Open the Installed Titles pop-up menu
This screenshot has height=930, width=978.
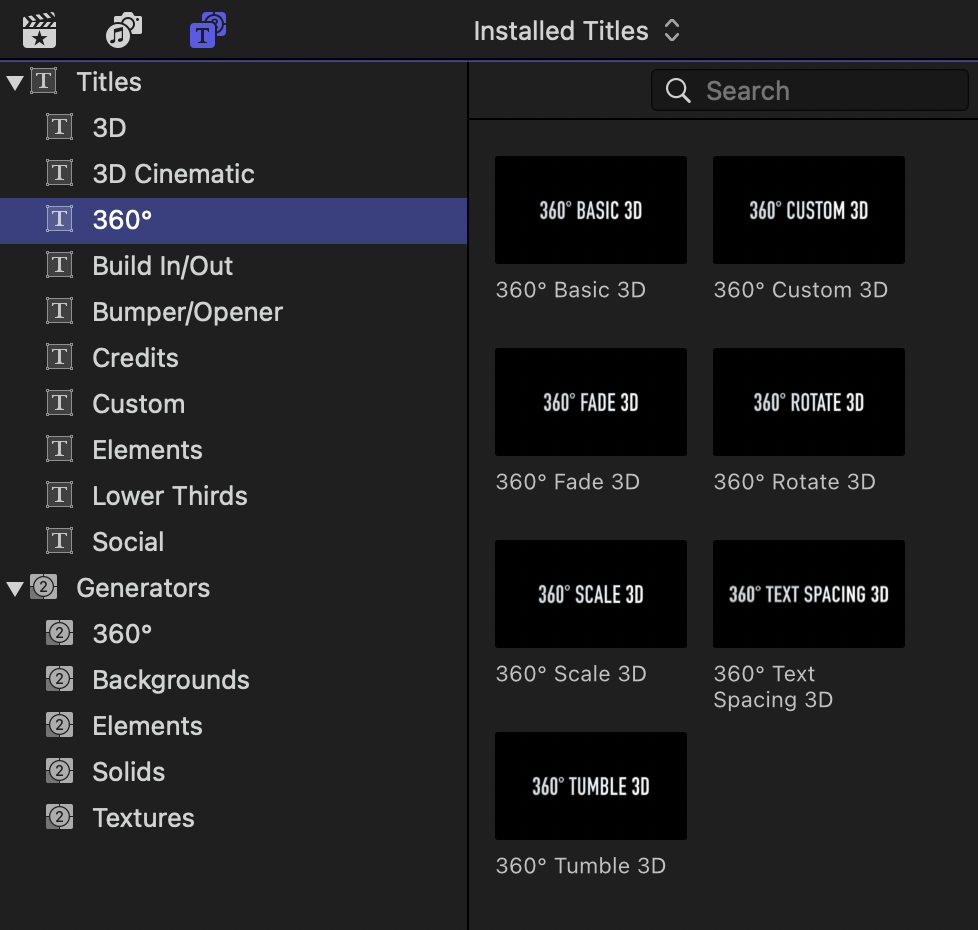tap(576, 31)
